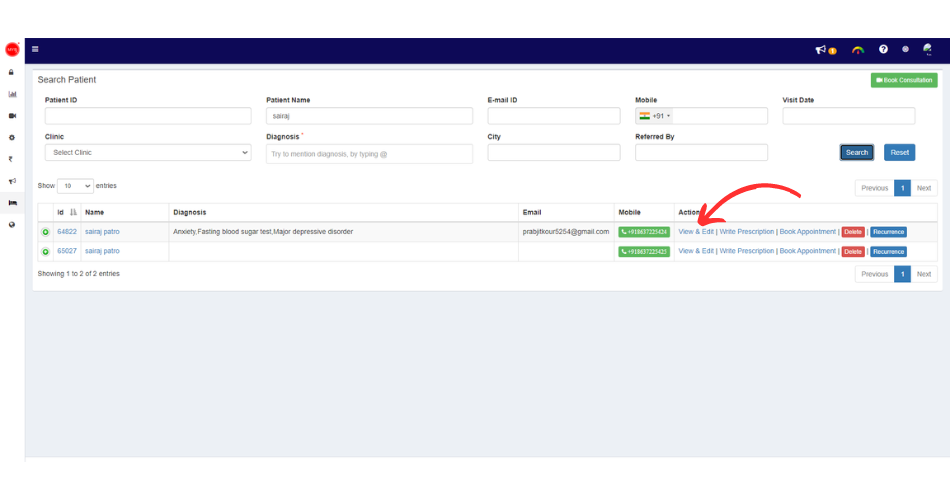Click the green Book Consultation button
This screenshot has width=950, height=500.
(x=904, y=80)
